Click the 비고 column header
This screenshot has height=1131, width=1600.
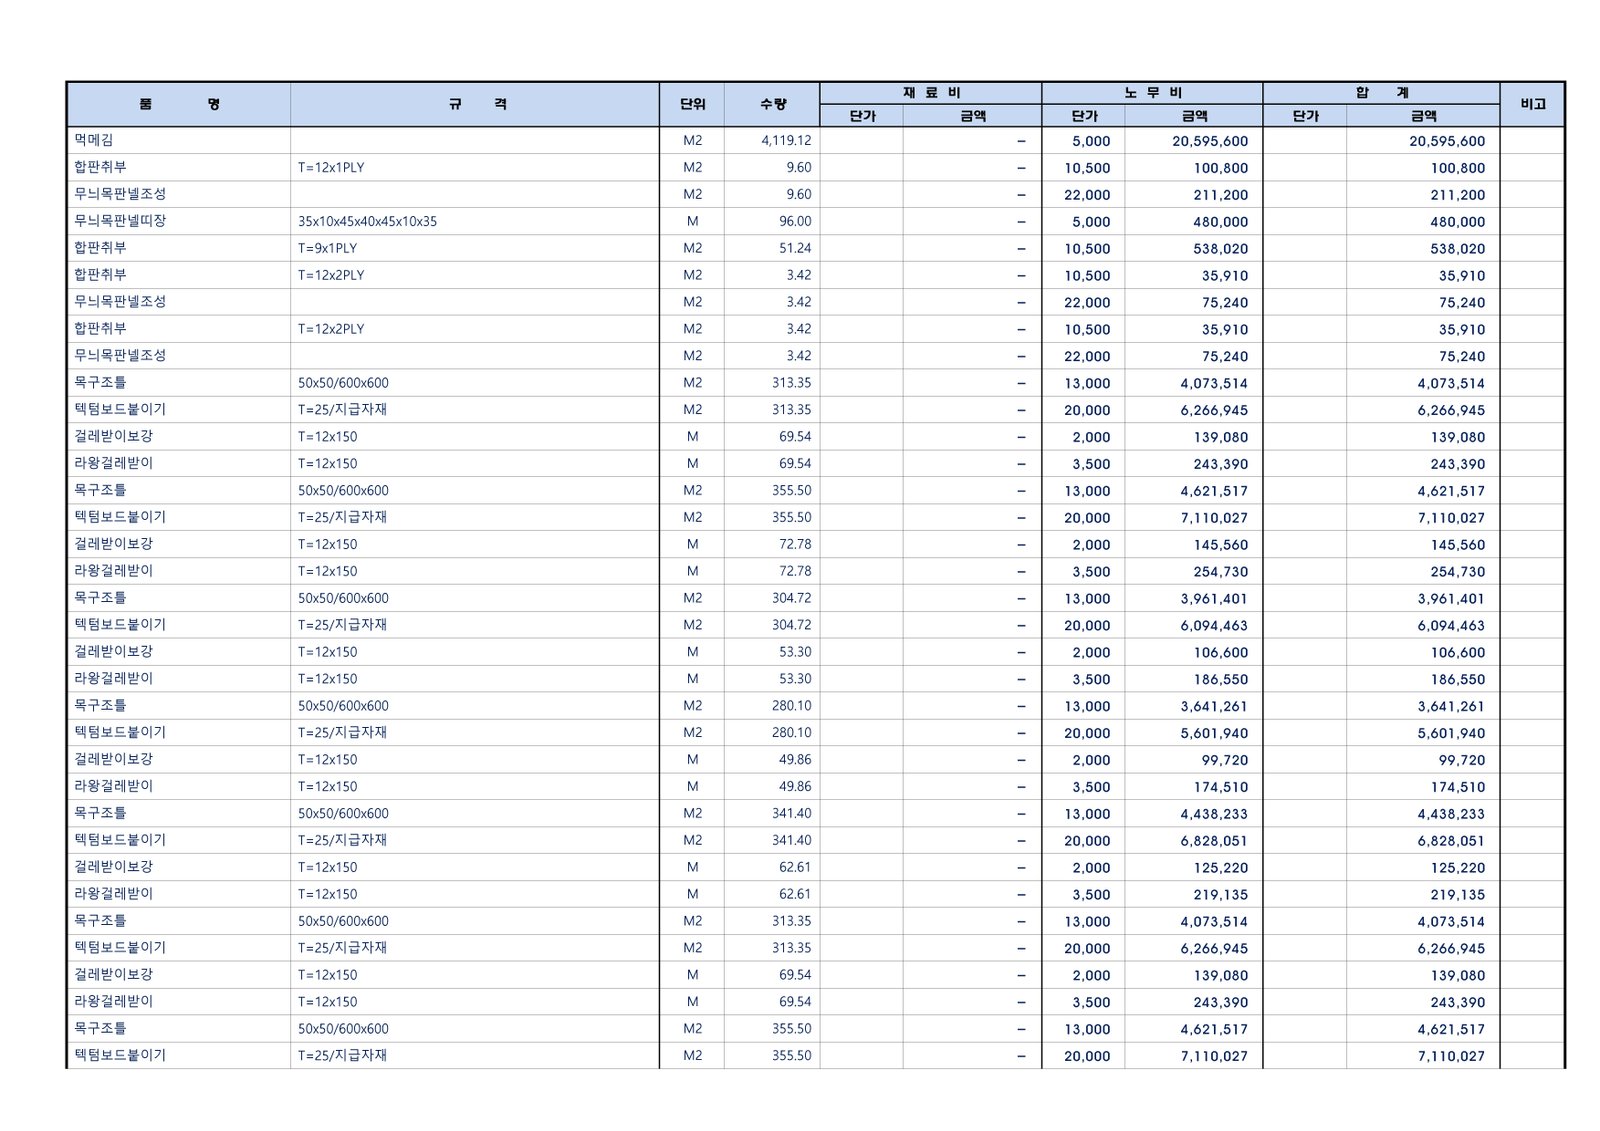(x=1532, y=104)
